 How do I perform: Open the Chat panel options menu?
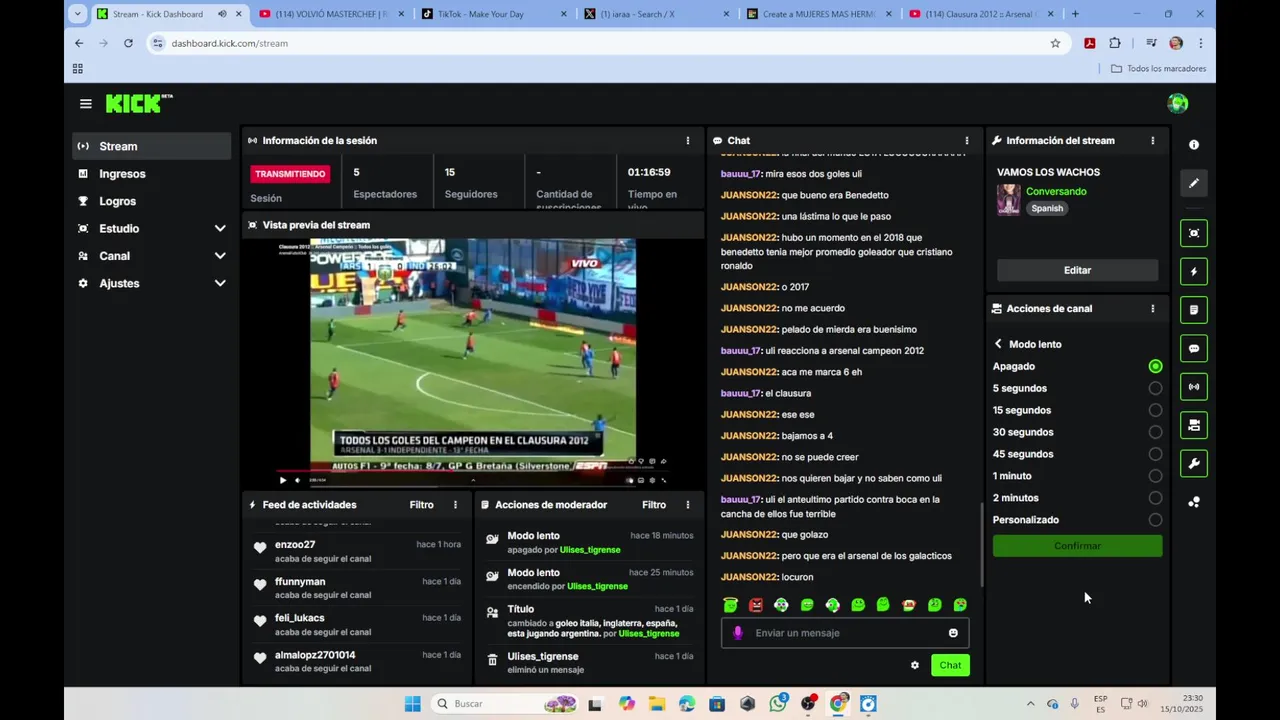[966, 141]
